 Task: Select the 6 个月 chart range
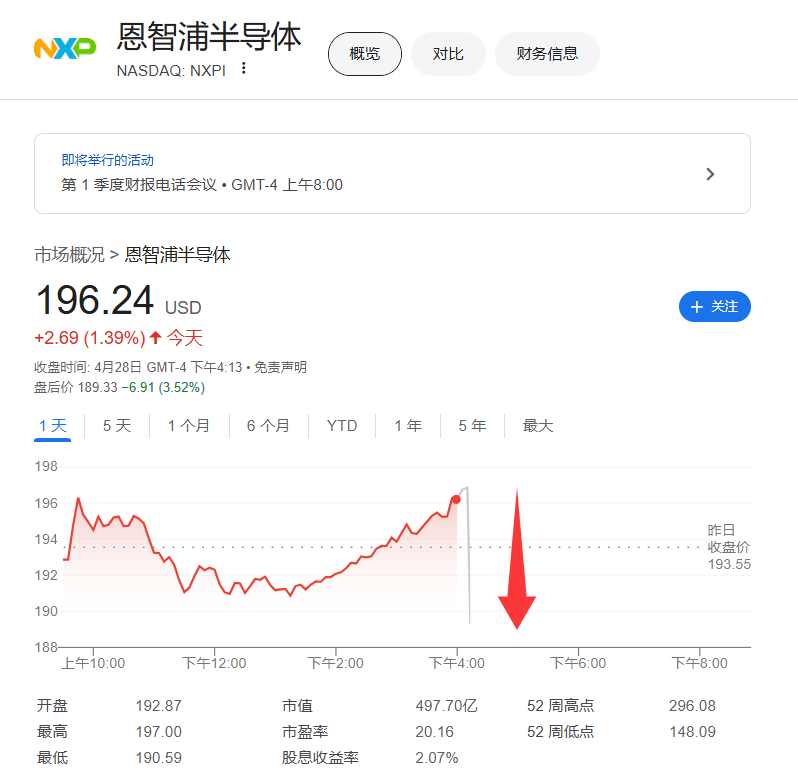tap(268, 426)
